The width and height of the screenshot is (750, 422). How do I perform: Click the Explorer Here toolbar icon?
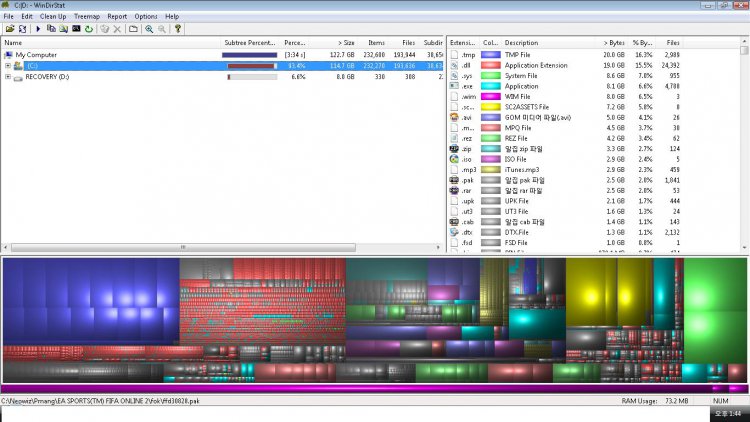pyautogui.click(x=63, y=29)
